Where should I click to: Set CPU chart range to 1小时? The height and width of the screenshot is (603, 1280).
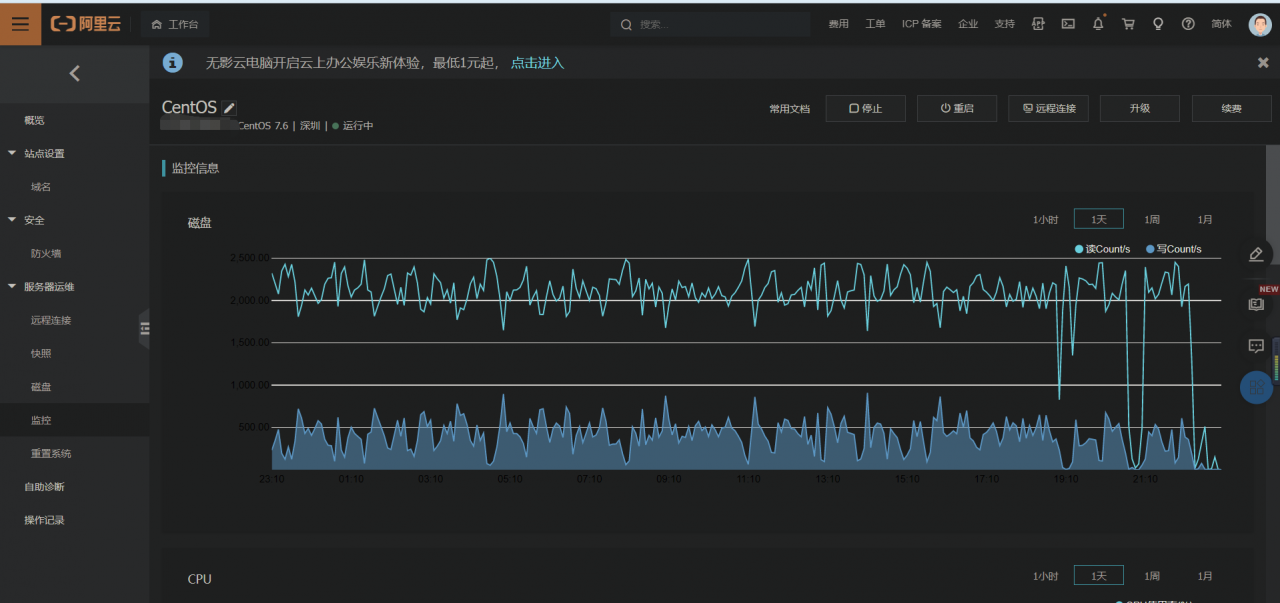pos(1046,576)
